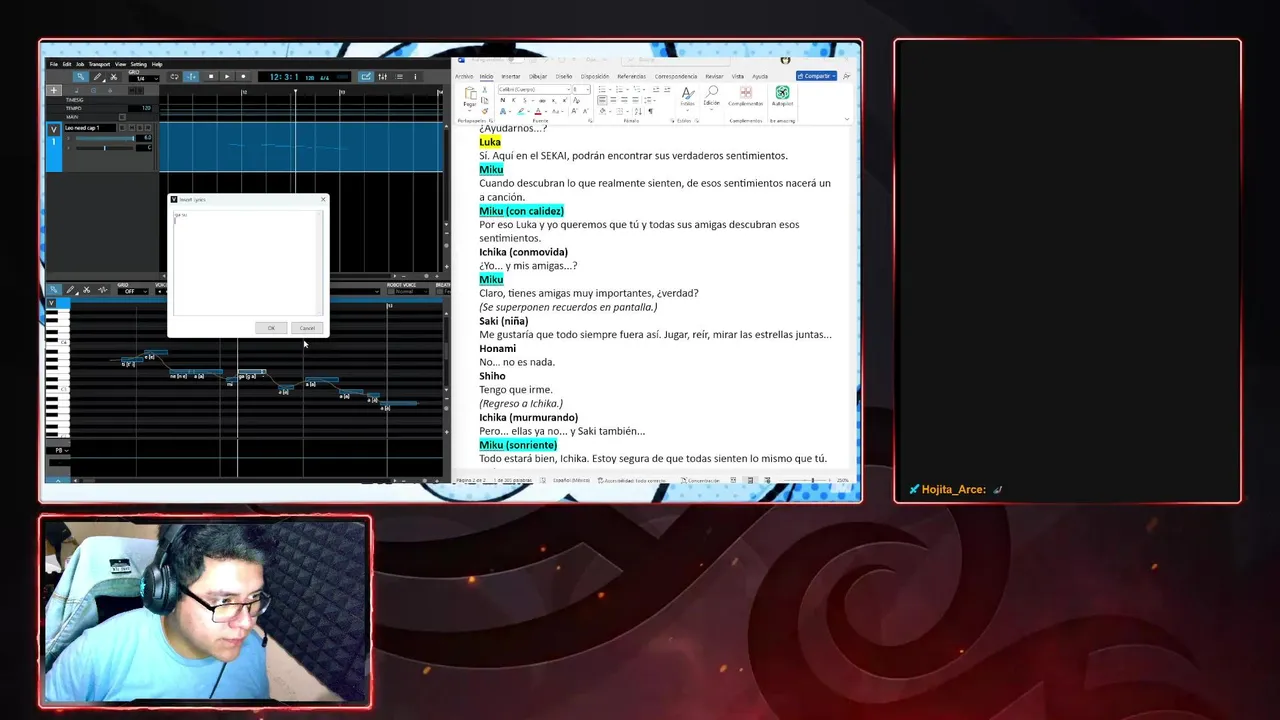This screenshot has height=720, width=1280.
Task: Open the PB parameter dropdown
Action: pos(59,451)
